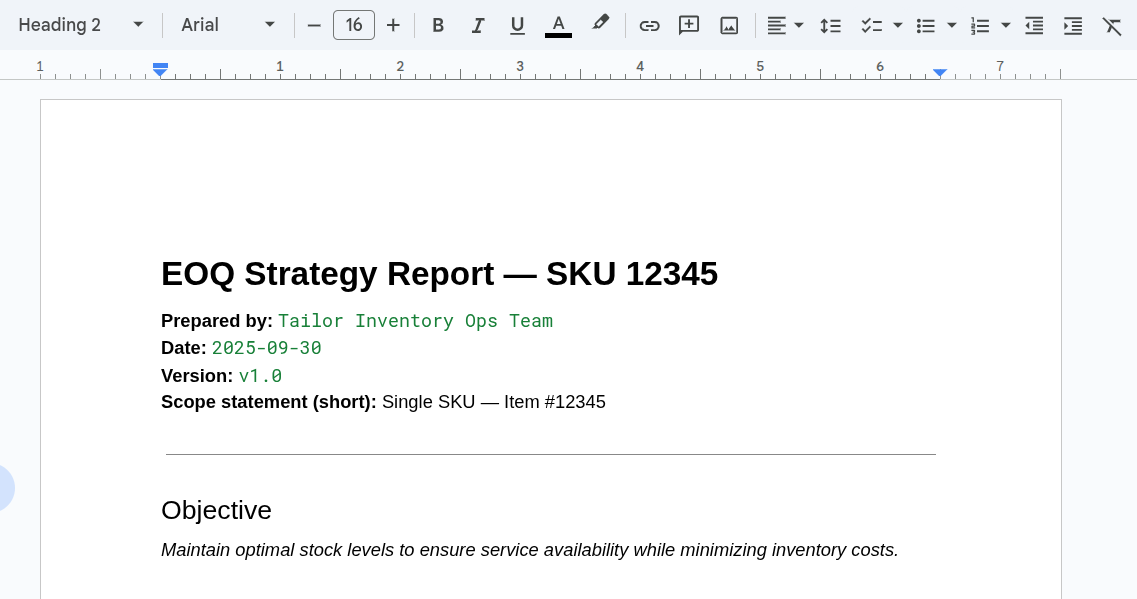Decrease the font size with minus button

pyautogui.click(x=314, y=25)
